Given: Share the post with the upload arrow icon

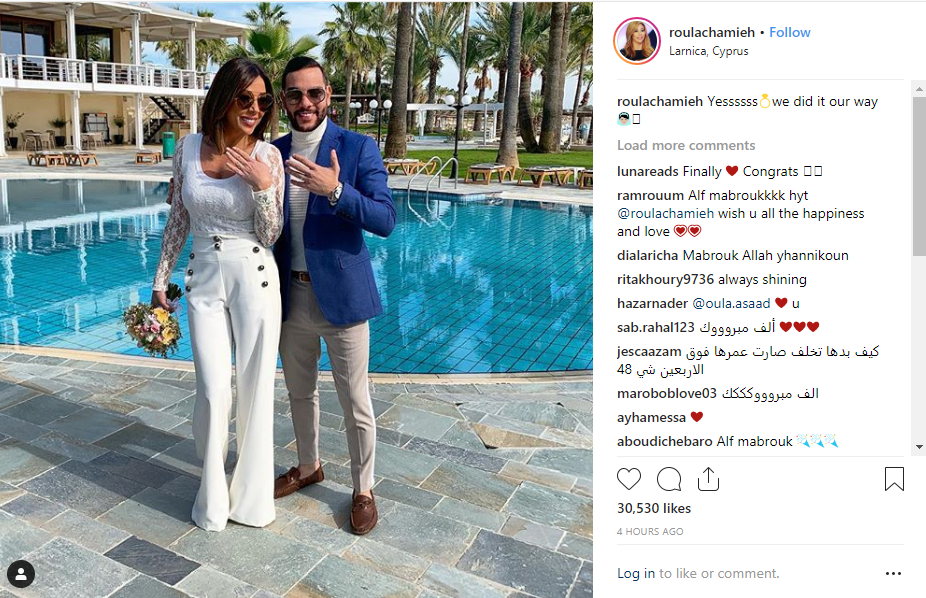Looking at the screenshot, I should [708, 479].
